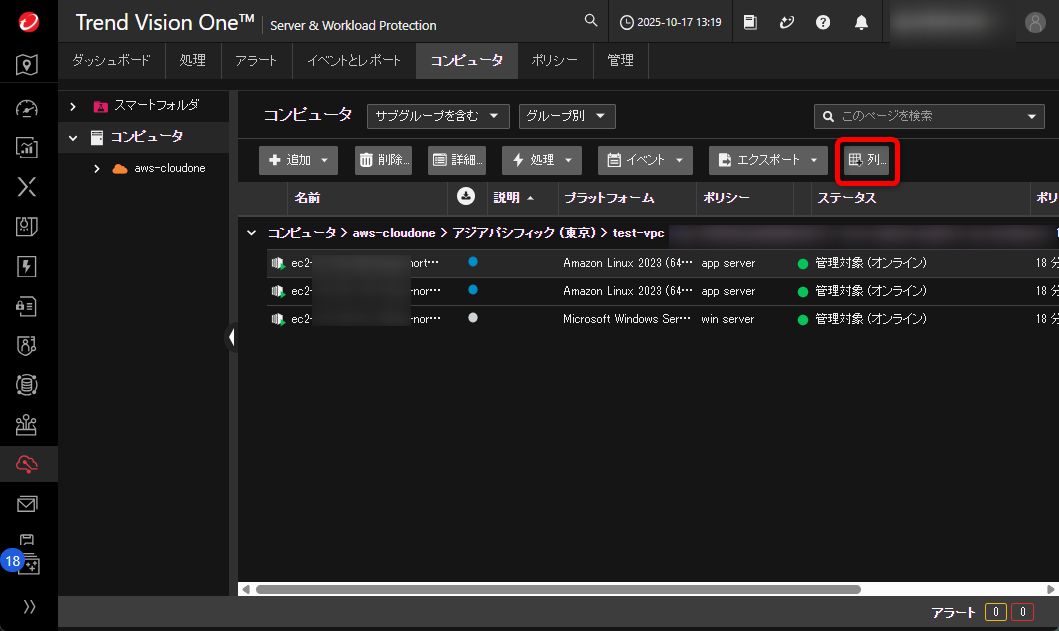Sort by the ステータス column header
The image size is (1059, 631).
click(x=846, y=198)
